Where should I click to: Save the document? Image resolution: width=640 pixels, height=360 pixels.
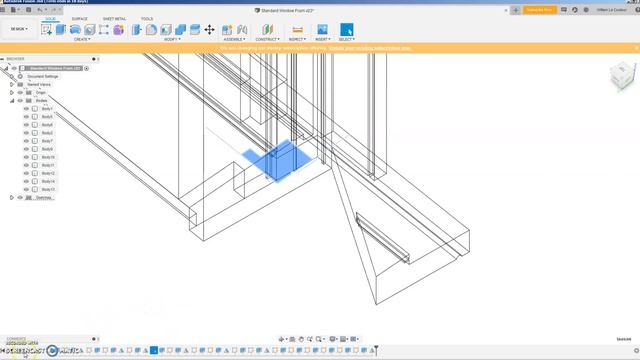pyautogui.click(x=29, y=10)
